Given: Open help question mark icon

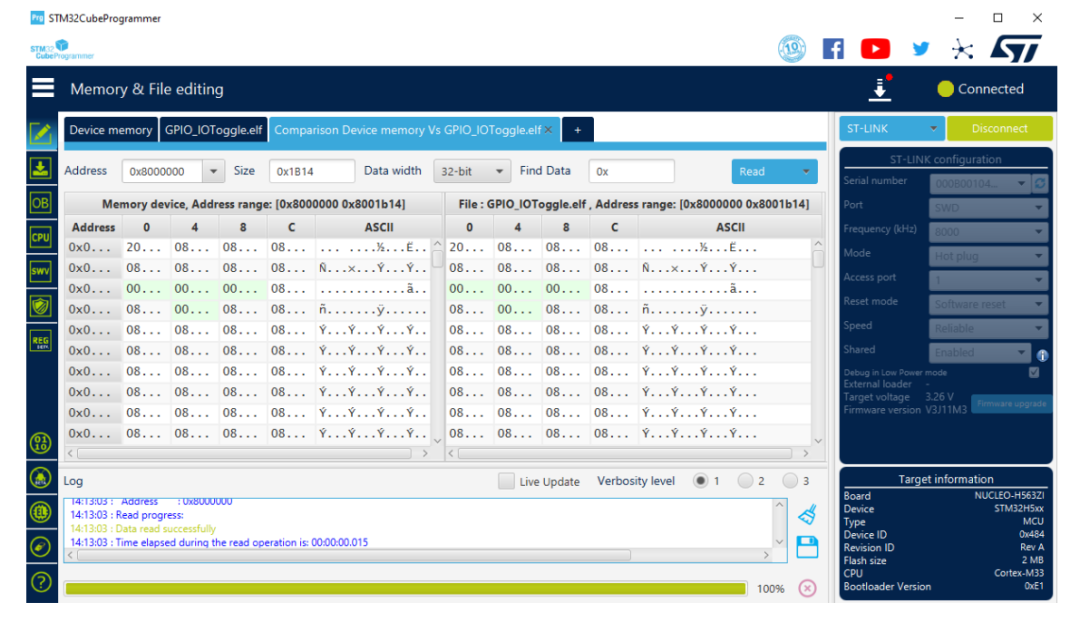Looking at the screenshot, I should point(41,582).
